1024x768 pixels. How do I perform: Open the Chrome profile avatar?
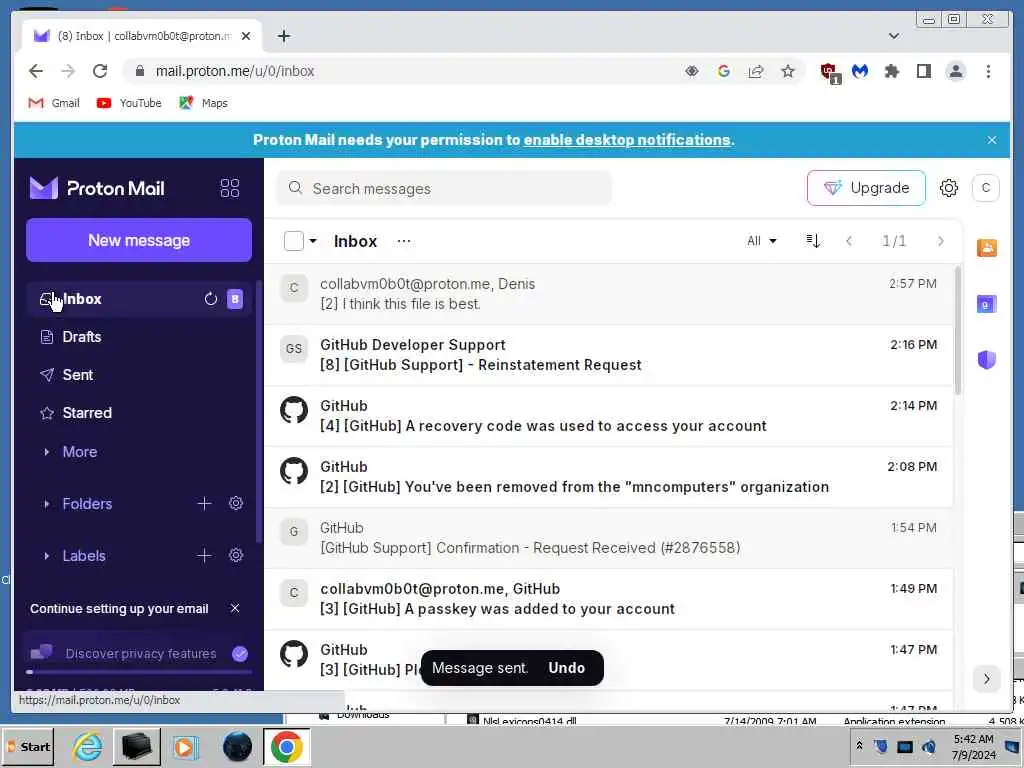(955, 71)
